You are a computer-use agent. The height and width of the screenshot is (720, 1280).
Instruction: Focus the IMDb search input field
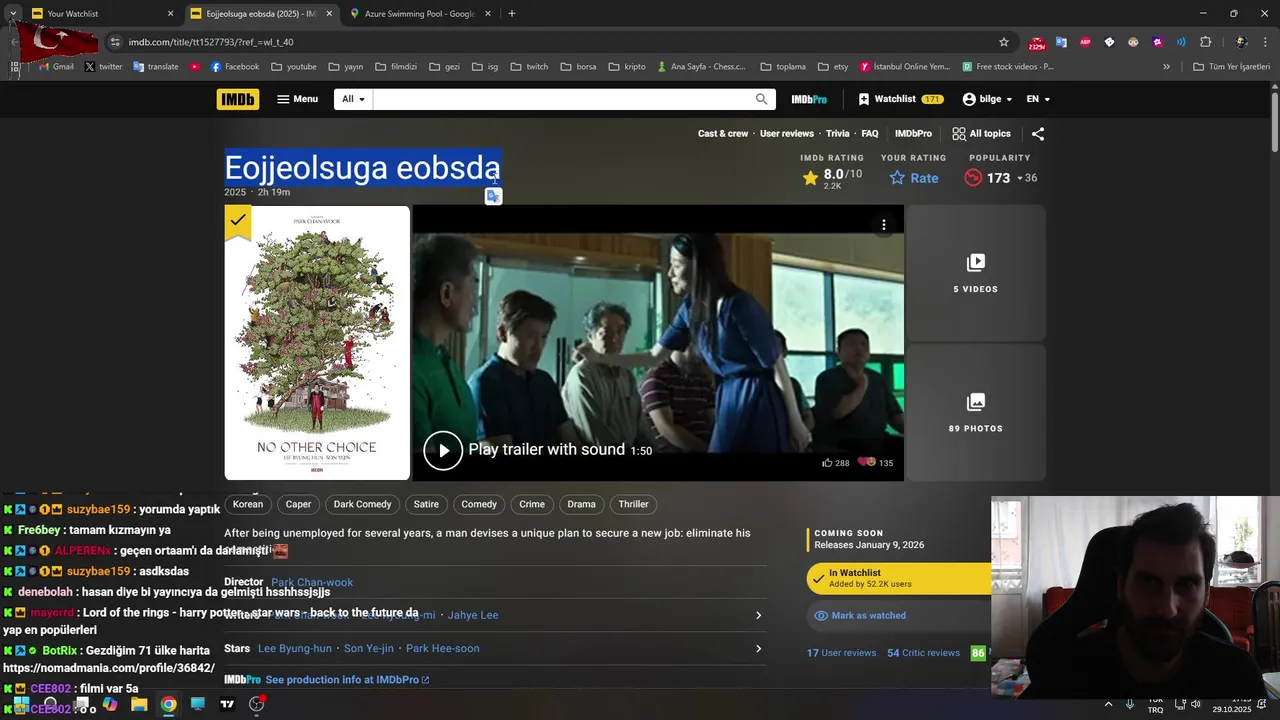[562, 99]
